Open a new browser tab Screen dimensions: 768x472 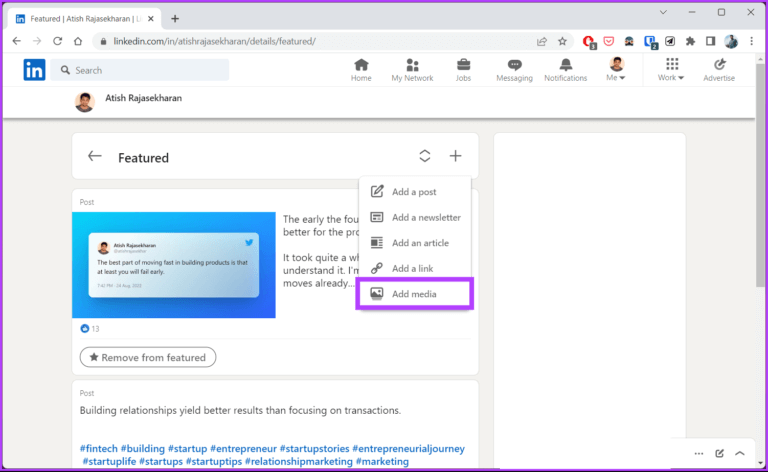[x=175, y=19]
